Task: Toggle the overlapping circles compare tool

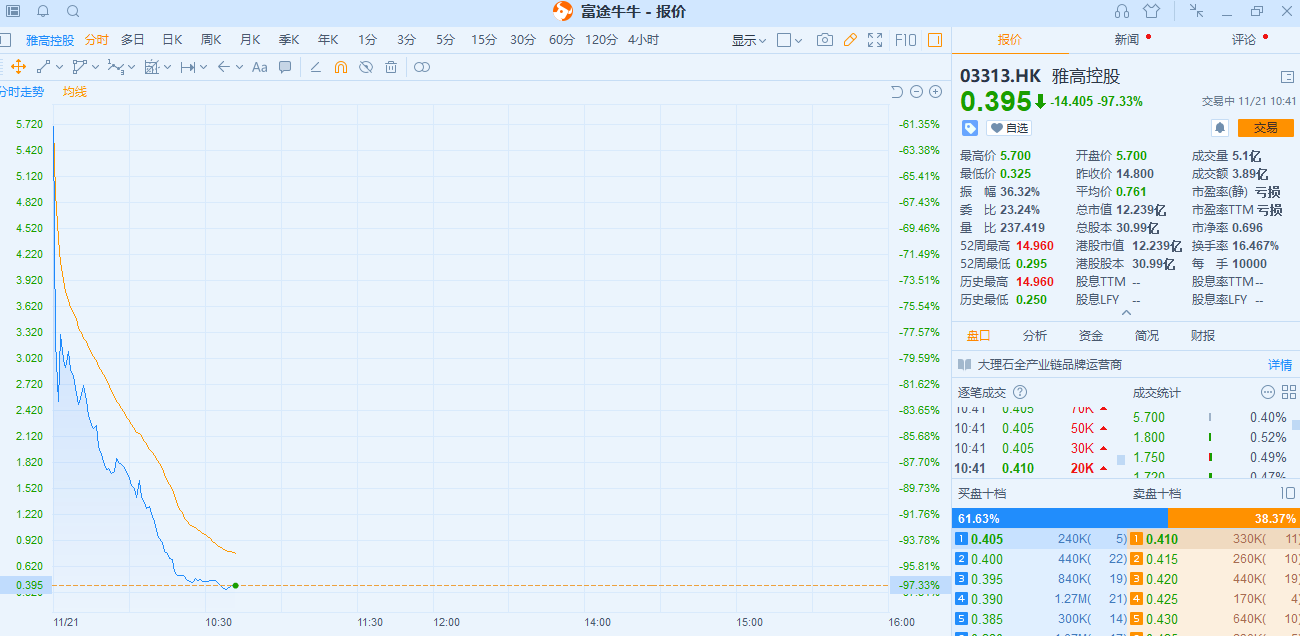Action: tap(422, 67)
